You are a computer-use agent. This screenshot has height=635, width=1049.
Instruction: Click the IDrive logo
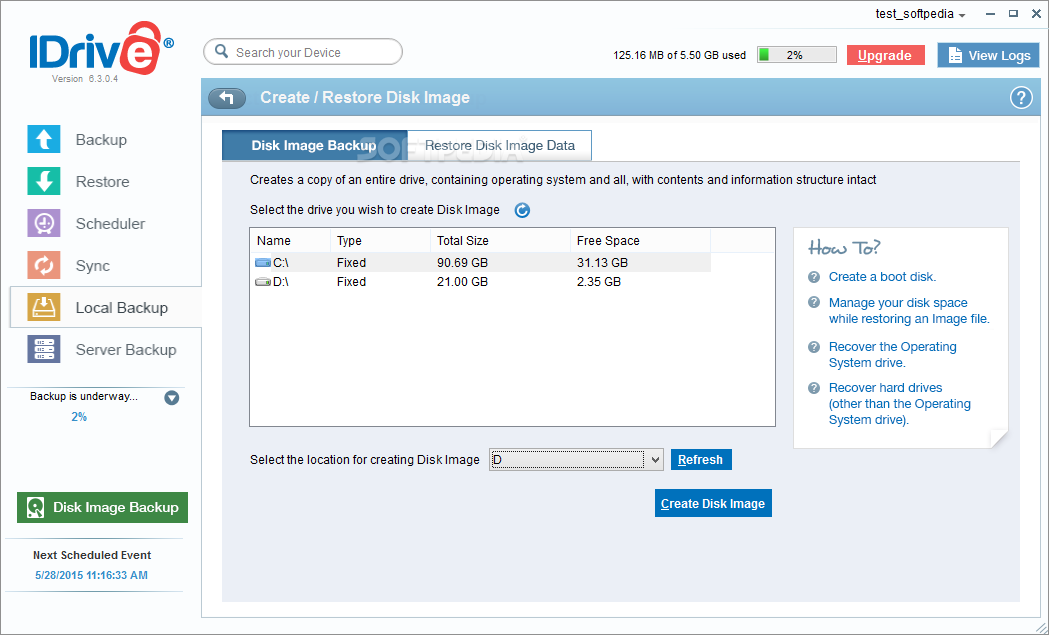(102, 48)
